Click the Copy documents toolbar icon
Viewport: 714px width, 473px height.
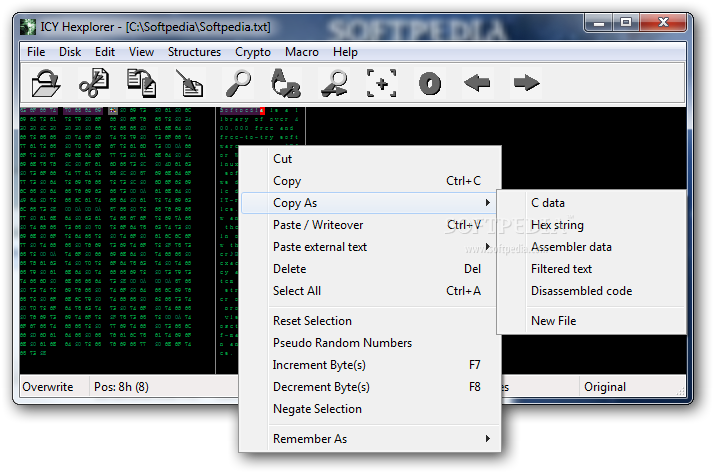(x=142, y=83)
